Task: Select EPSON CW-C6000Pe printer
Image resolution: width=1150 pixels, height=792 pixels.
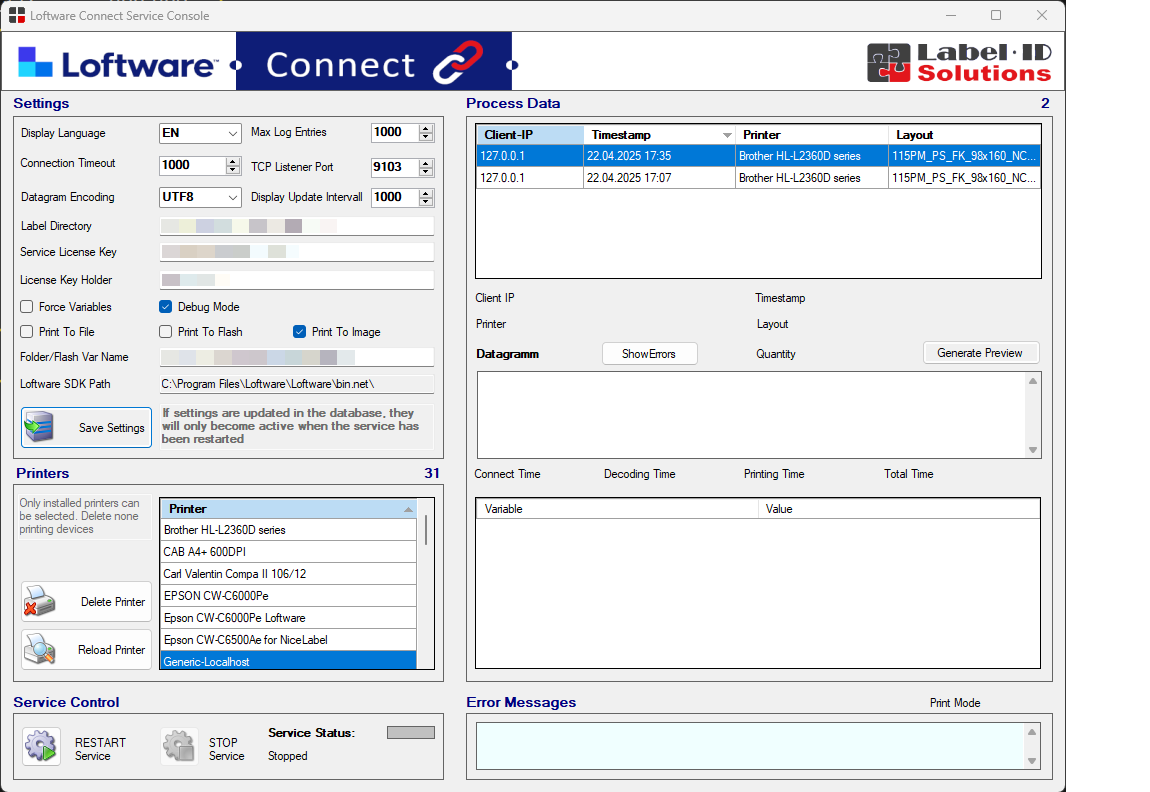Action: (288, 596)
